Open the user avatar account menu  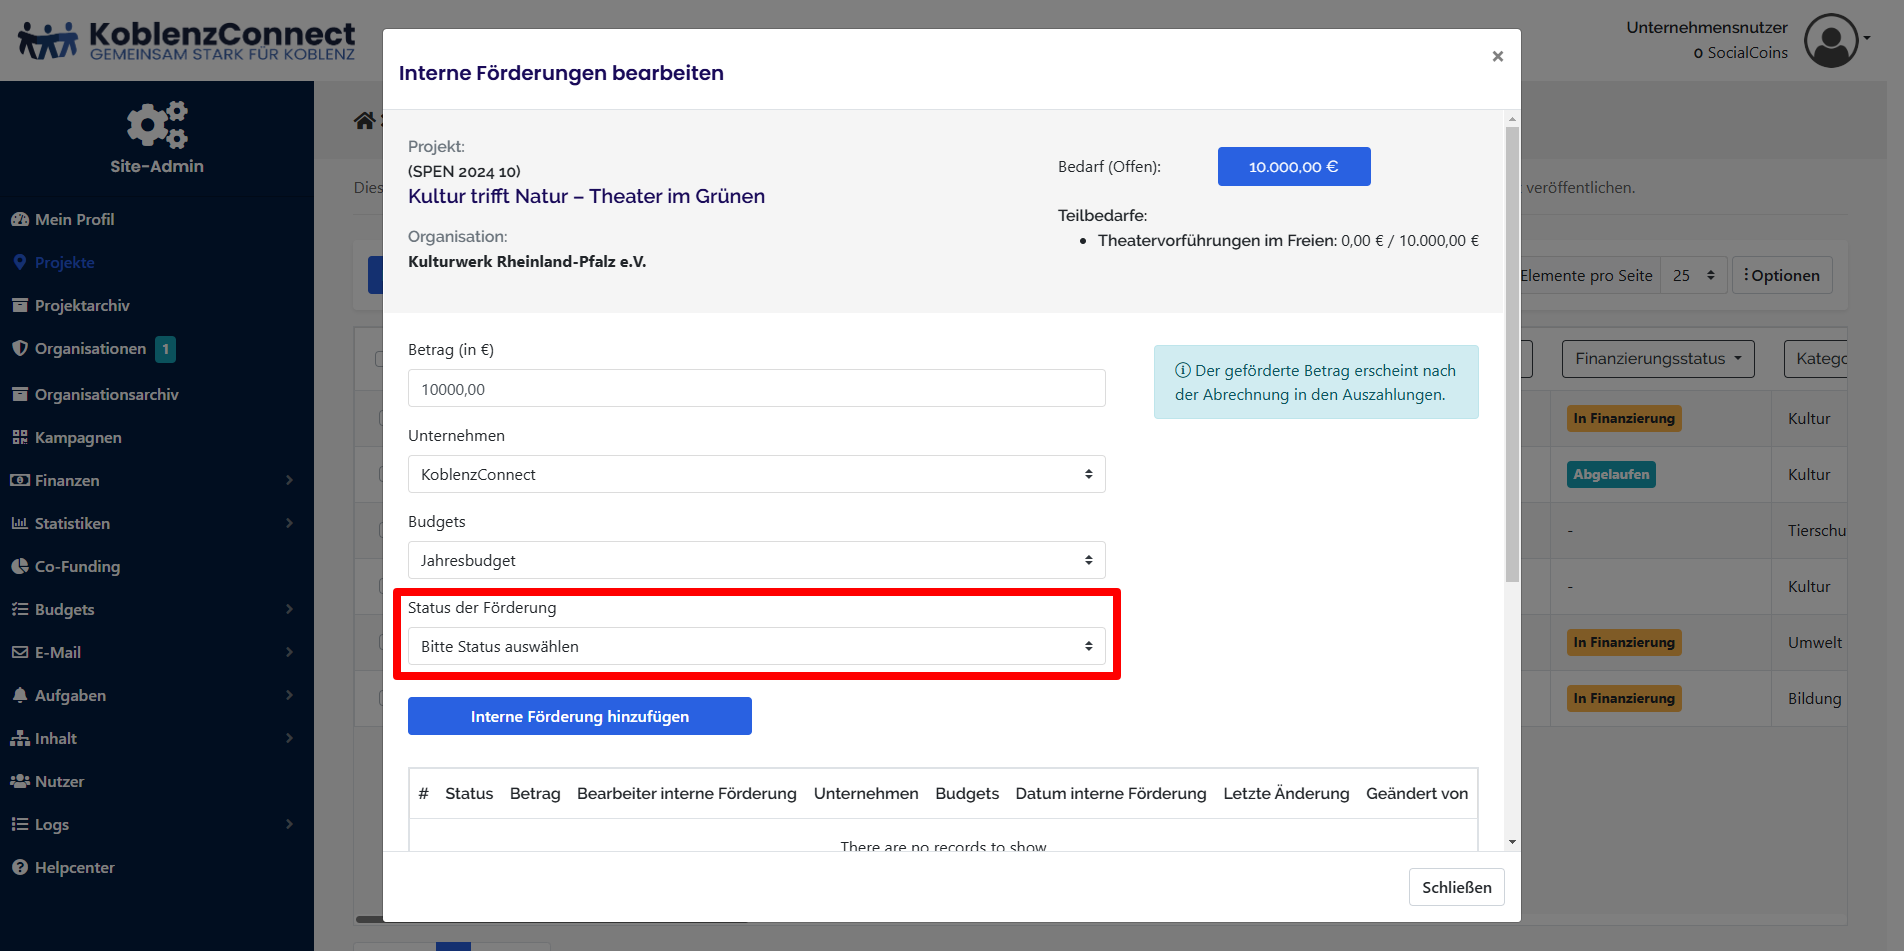click(x=1831, y=40)
